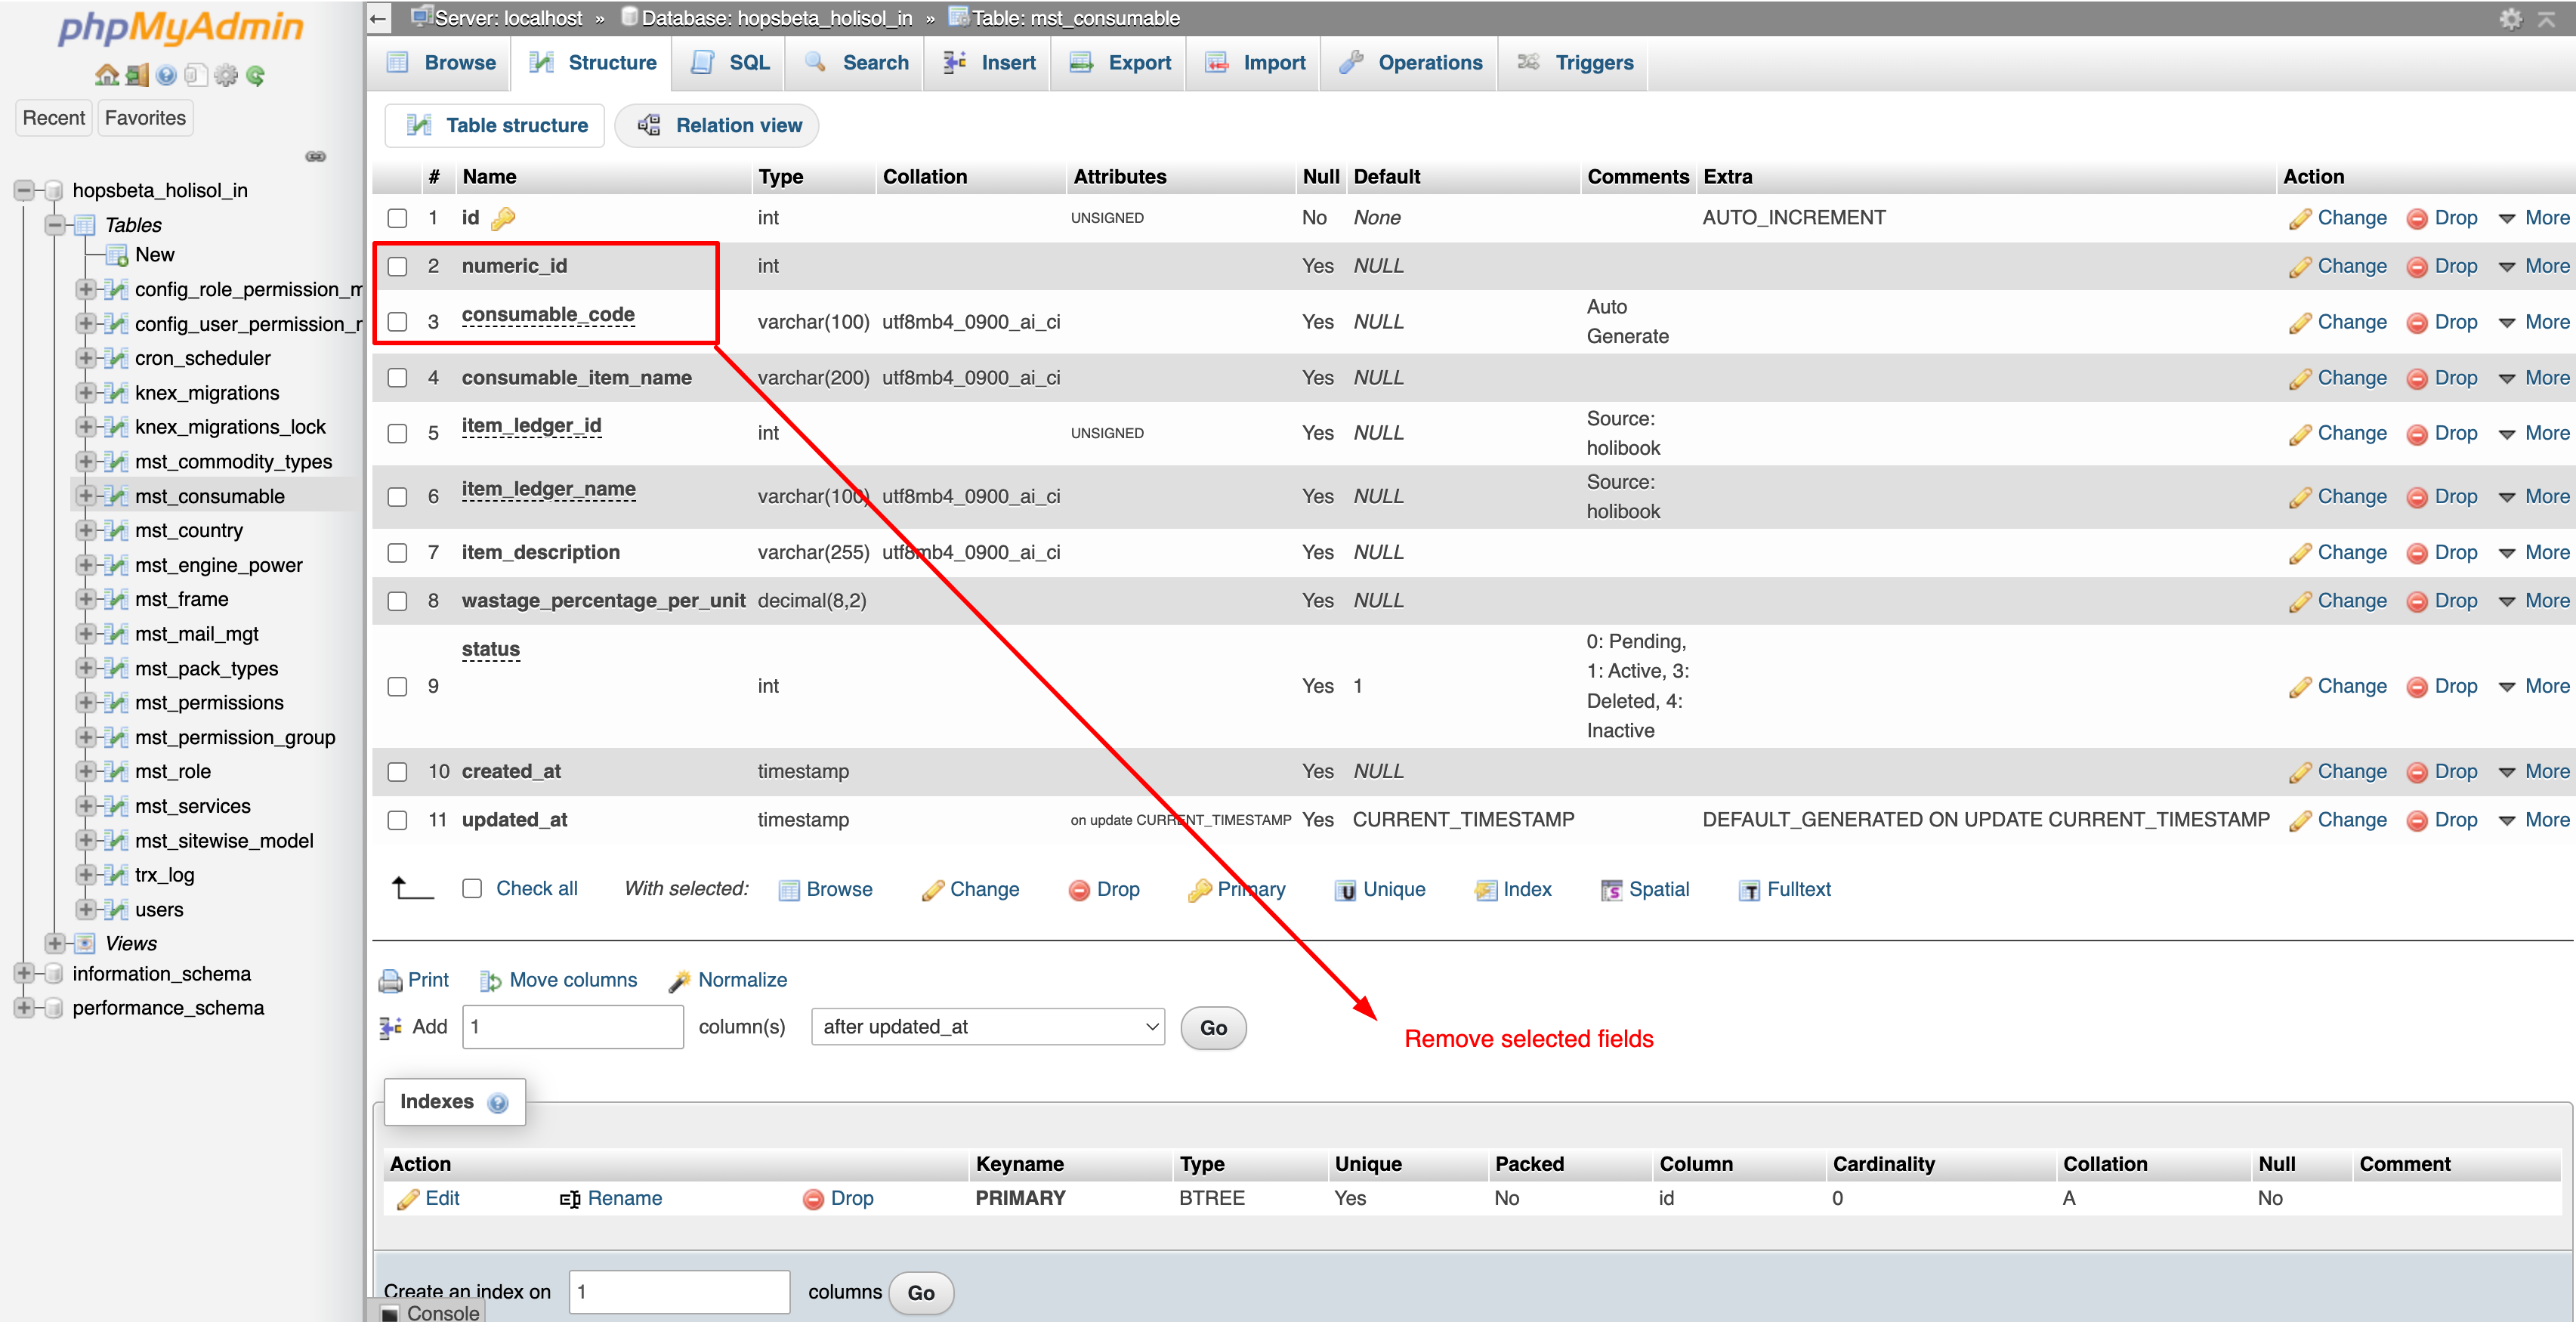Click the page settings gear at top right
Image resolution: width=2576 pixels, height=1322 pixels.
click(x=2510, y=19)
